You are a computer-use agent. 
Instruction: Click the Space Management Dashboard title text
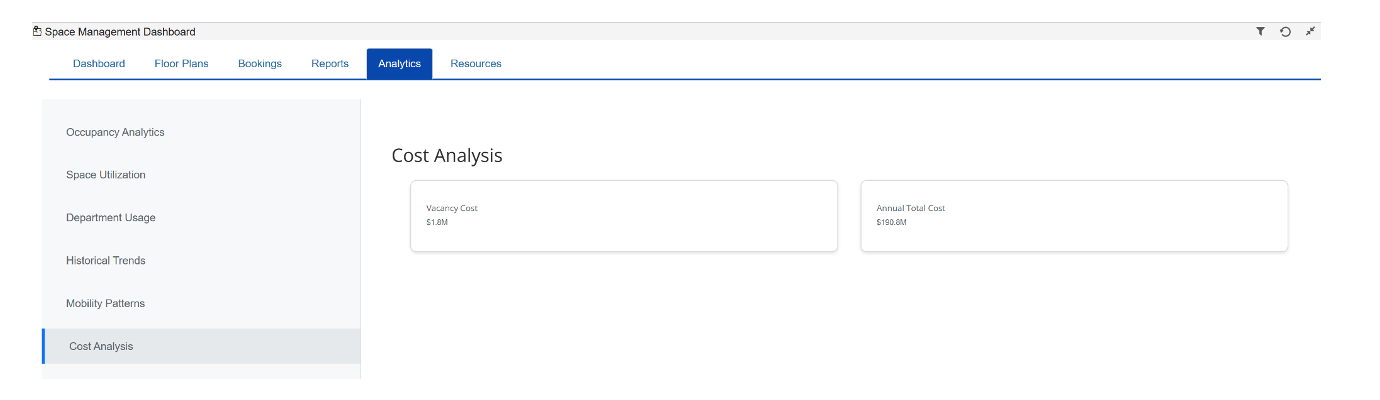[x=120, y=32]
